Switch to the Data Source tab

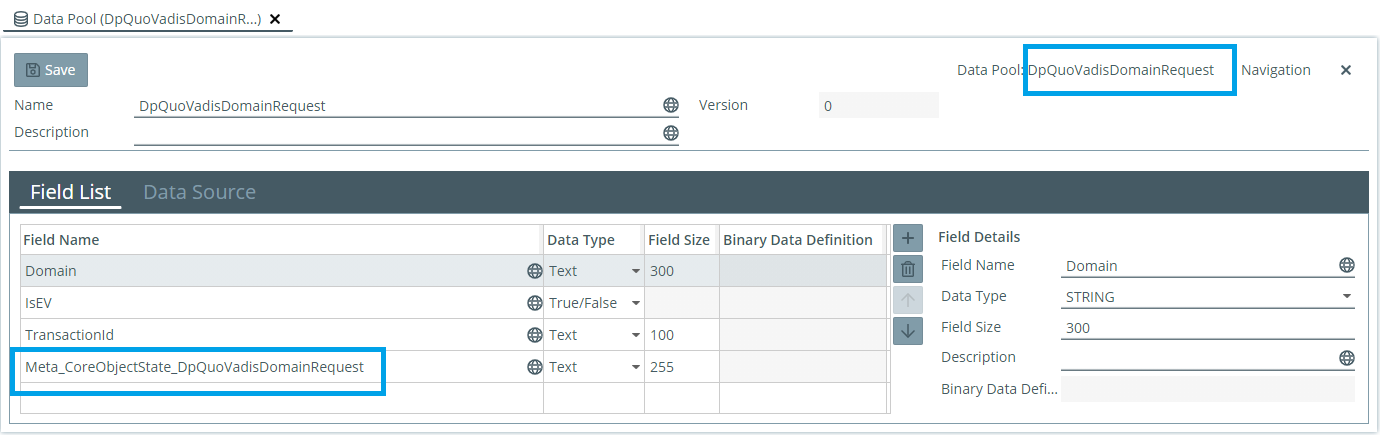199,192
